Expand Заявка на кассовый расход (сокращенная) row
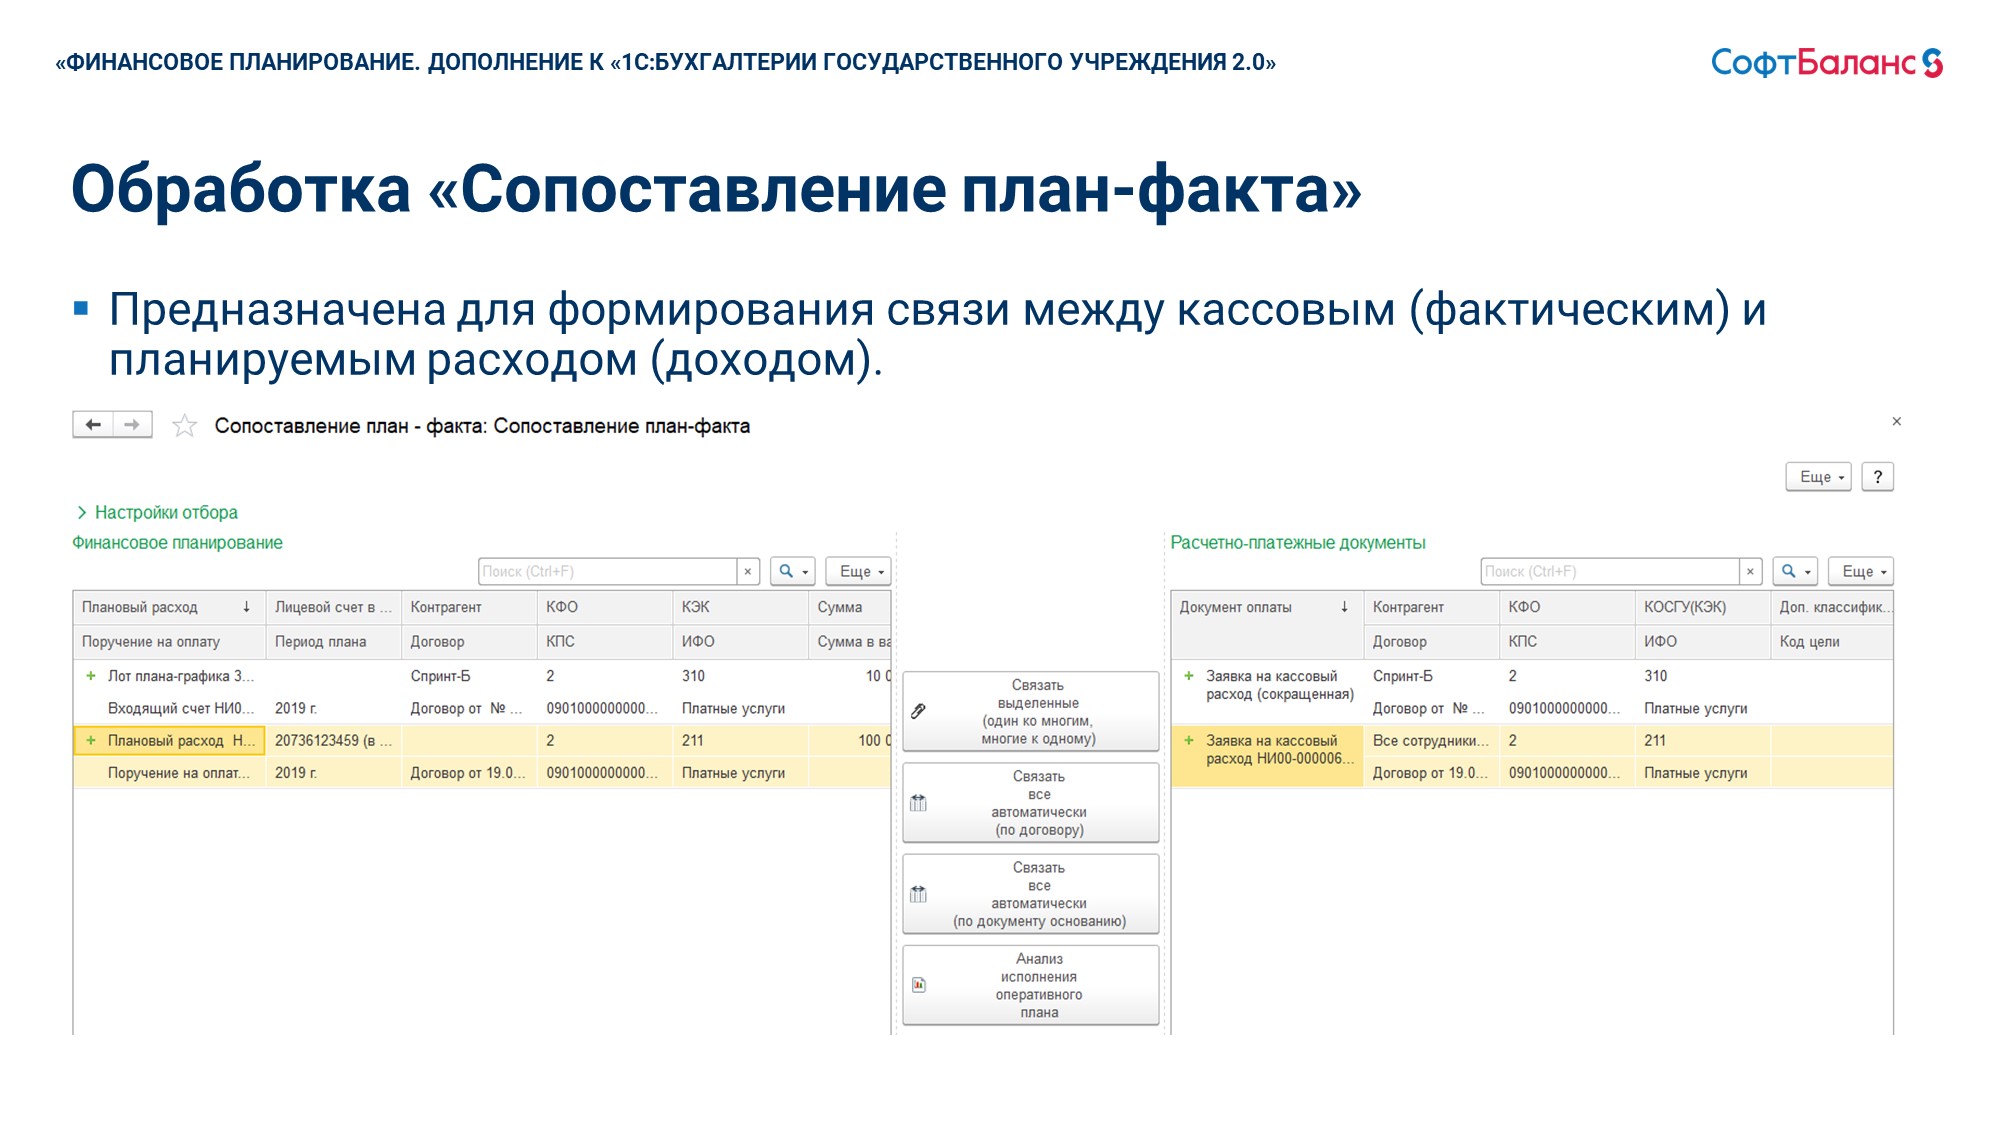Viewport: 2000px width, 1125px height. coord(1189,676)
